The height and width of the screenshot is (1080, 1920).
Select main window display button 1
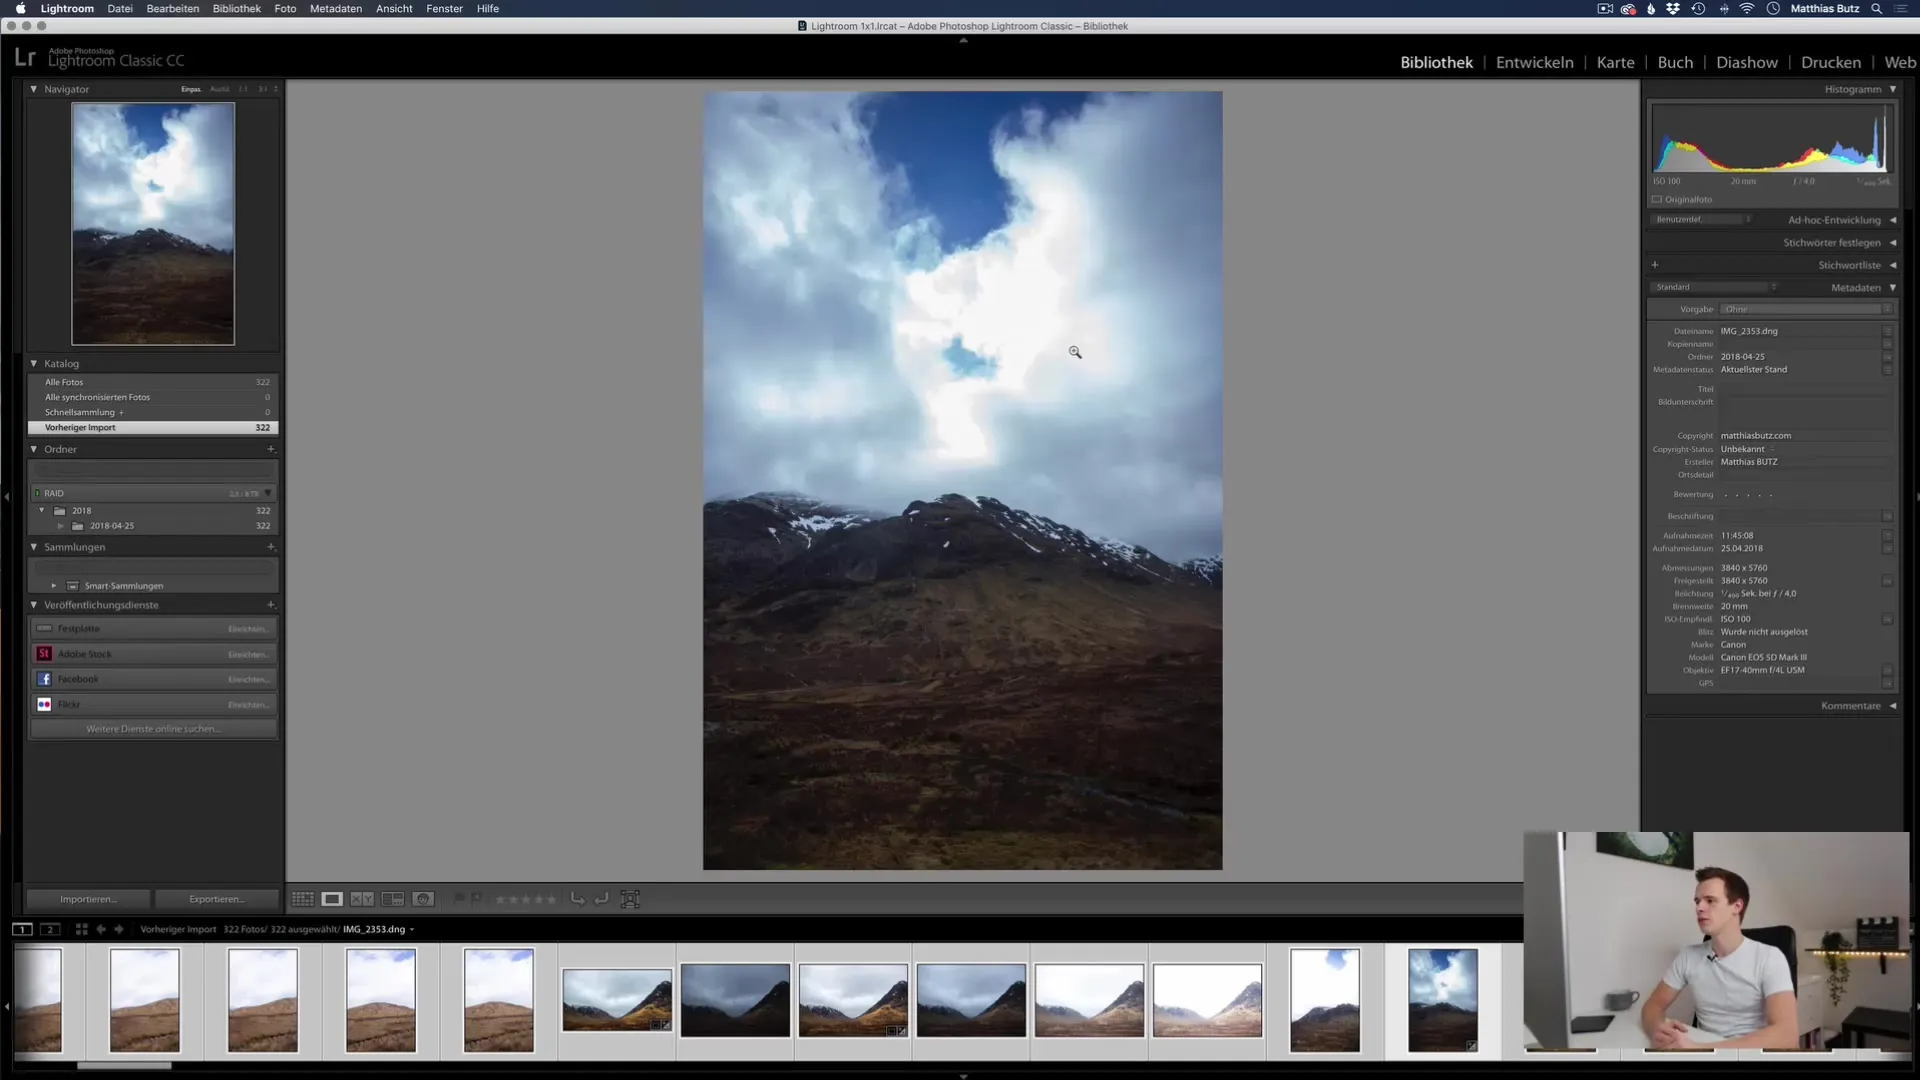(x=22, y=929)
